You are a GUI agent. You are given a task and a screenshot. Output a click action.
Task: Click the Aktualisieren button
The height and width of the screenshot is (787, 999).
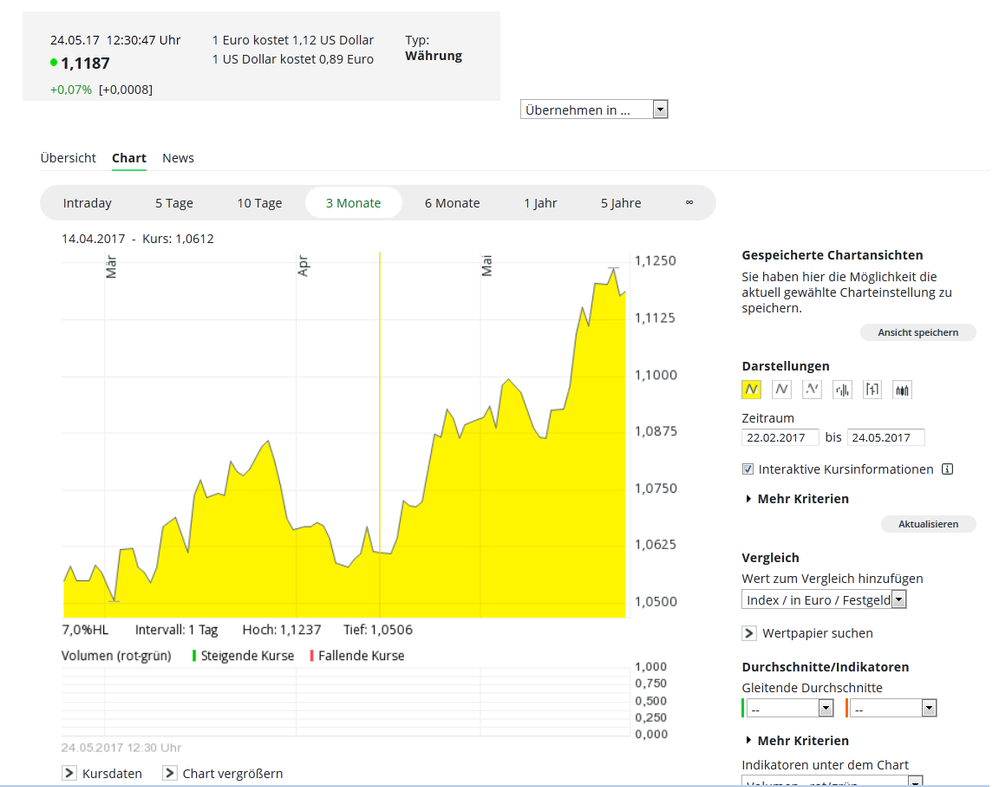click(928, 523)
